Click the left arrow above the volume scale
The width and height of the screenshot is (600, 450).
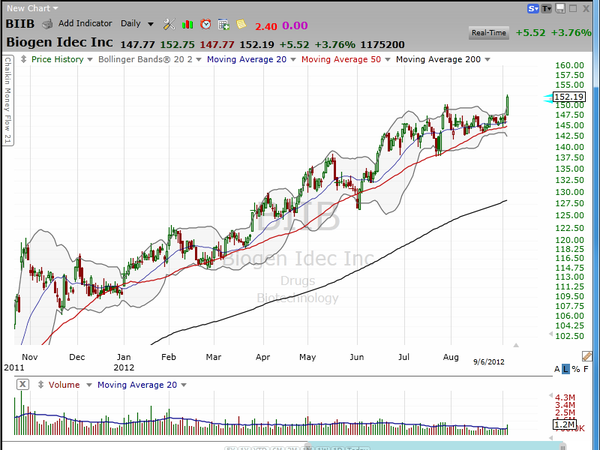pos(551,395)
